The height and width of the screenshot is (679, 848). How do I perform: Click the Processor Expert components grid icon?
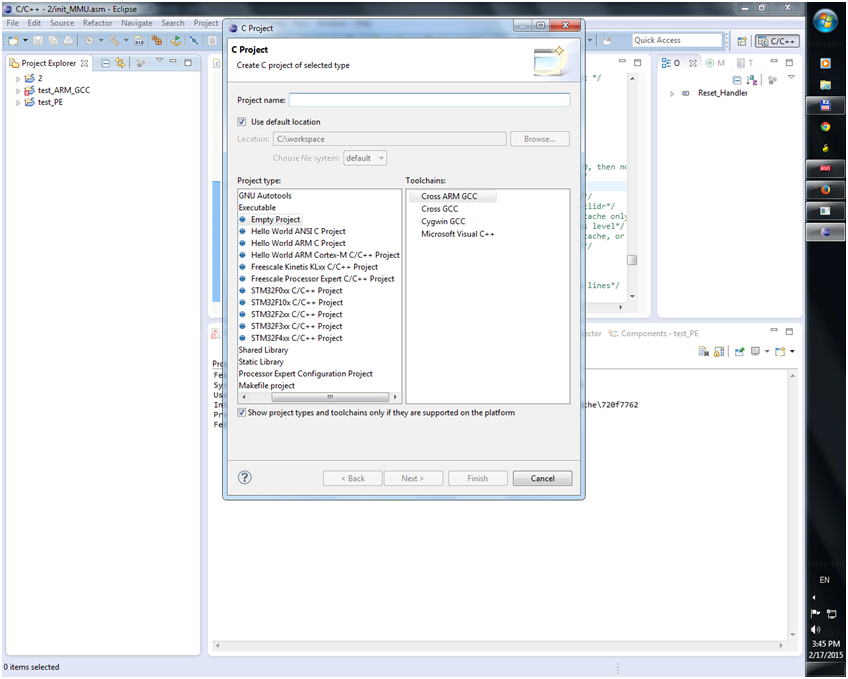tap(157, 41)
